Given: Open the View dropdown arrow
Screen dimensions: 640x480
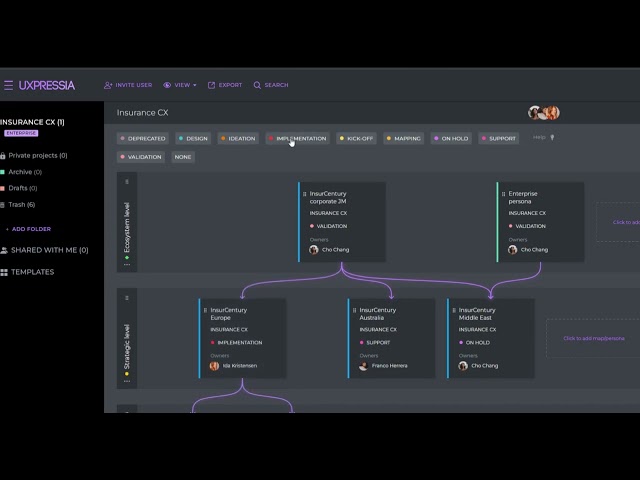Looking at the screenshot, I should 195,85.
